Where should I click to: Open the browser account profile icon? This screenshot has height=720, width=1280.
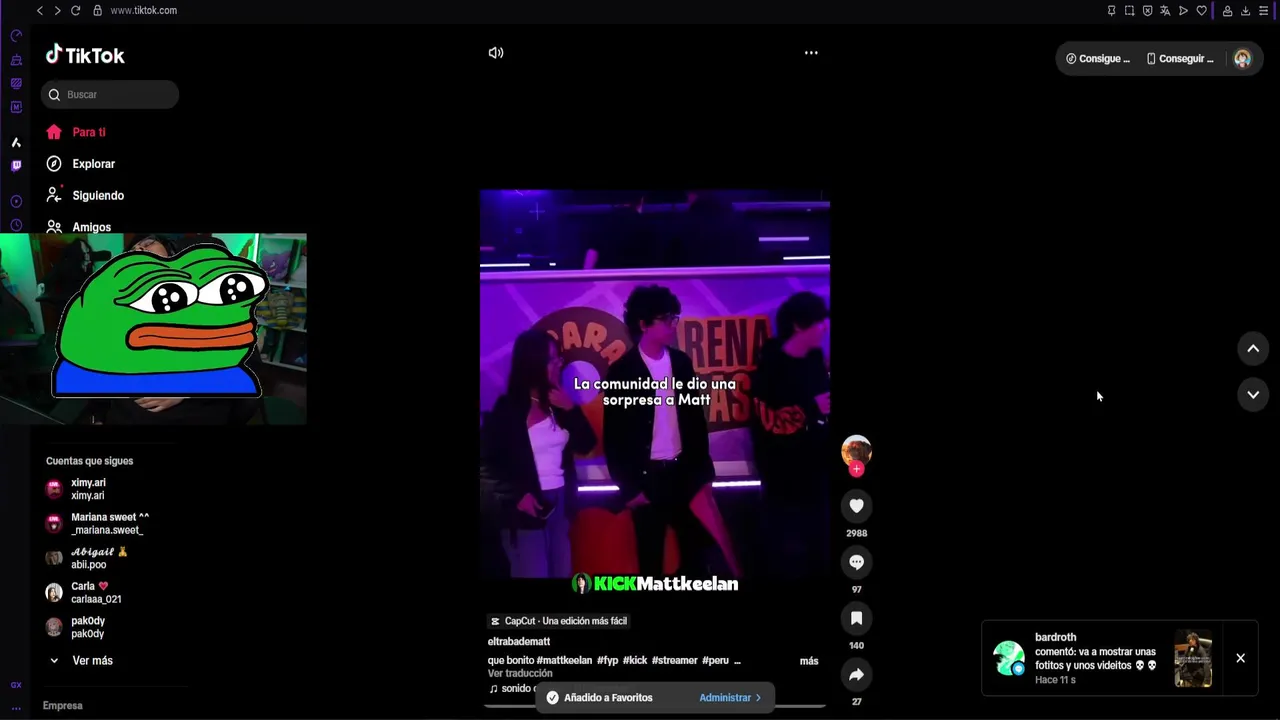click(1227, 10)
